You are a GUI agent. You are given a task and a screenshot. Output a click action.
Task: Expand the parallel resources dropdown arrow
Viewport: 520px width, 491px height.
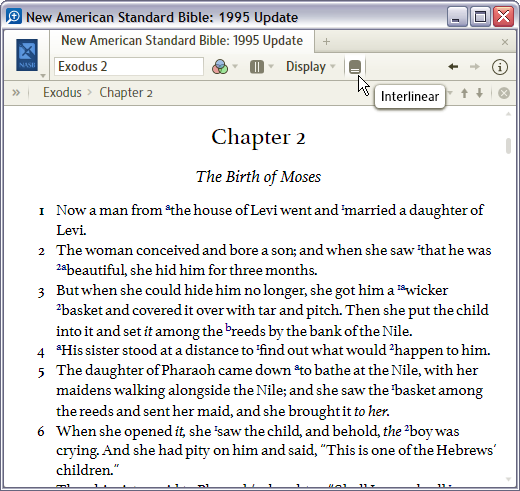pos(271,66)
